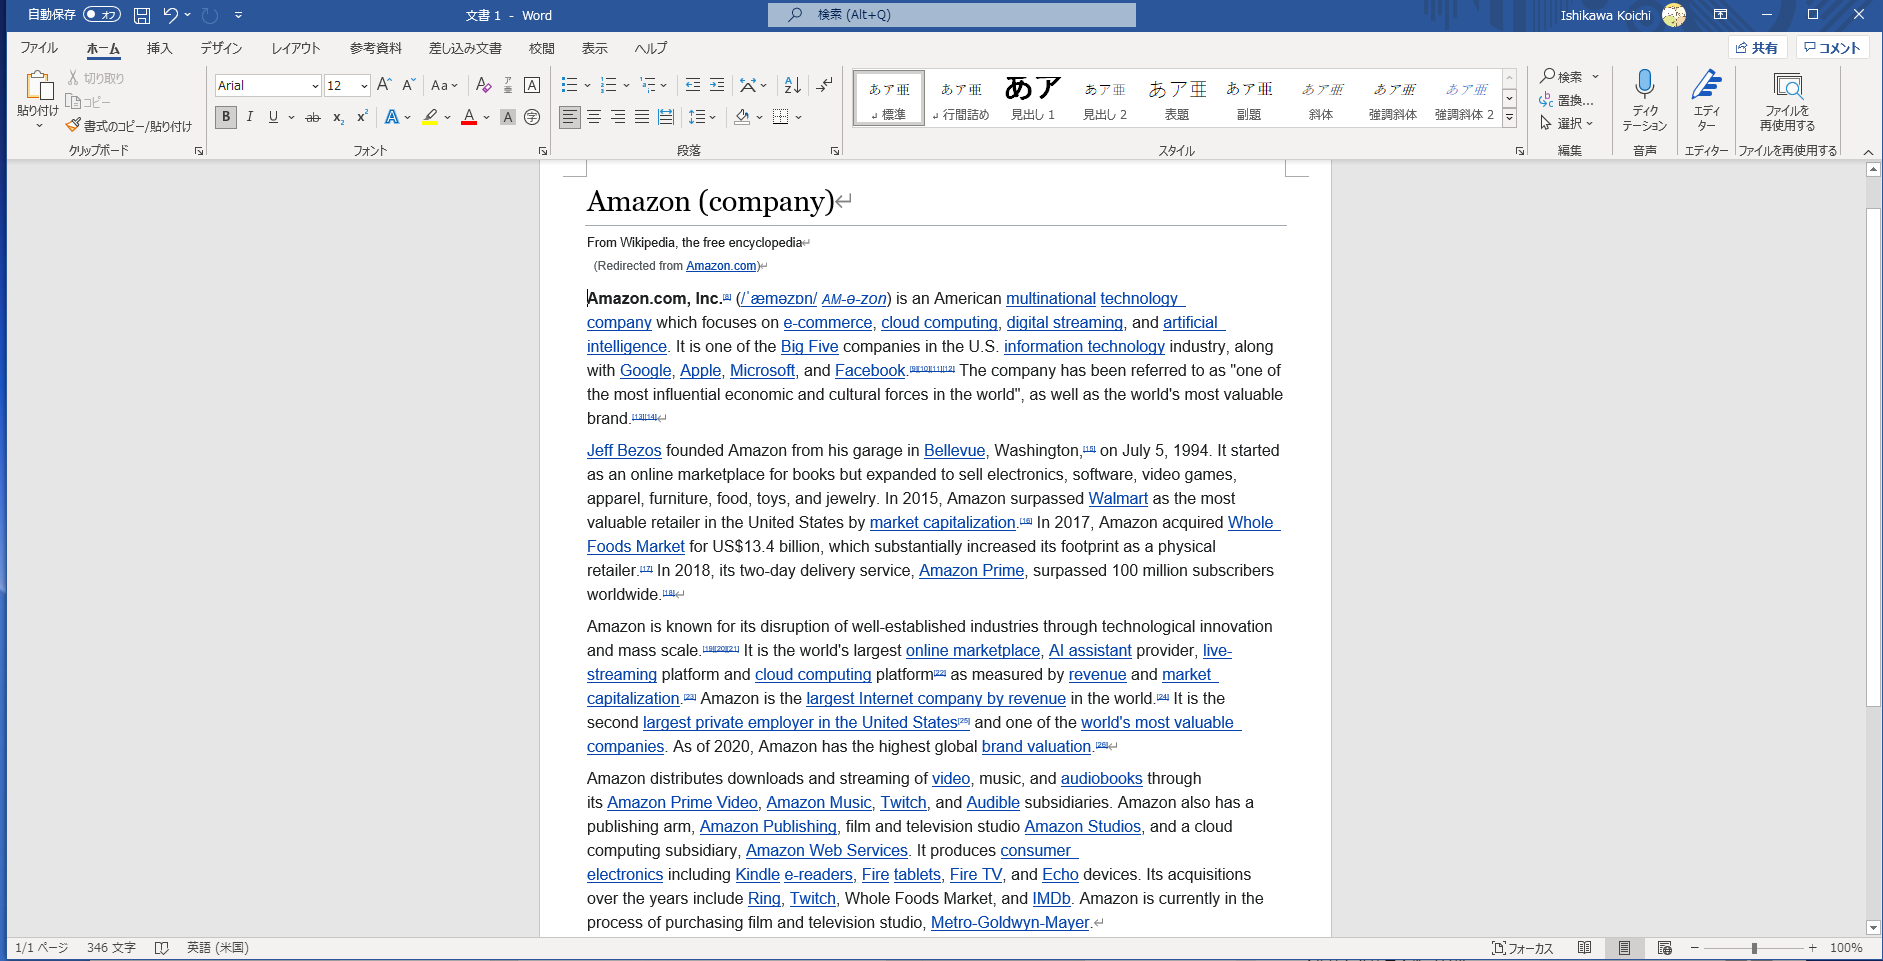Justify the paragraph text
This screenshot has width=1883, height=961.
[x=642, y=117]
